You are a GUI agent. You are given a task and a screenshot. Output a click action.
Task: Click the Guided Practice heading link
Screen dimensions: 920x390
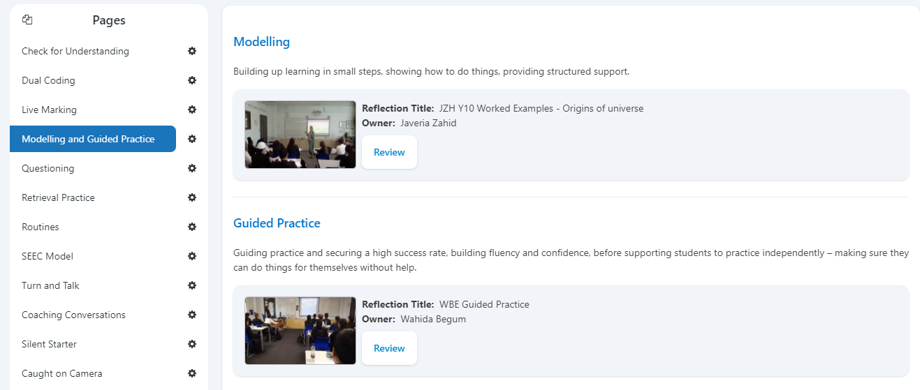click(277, 223)
